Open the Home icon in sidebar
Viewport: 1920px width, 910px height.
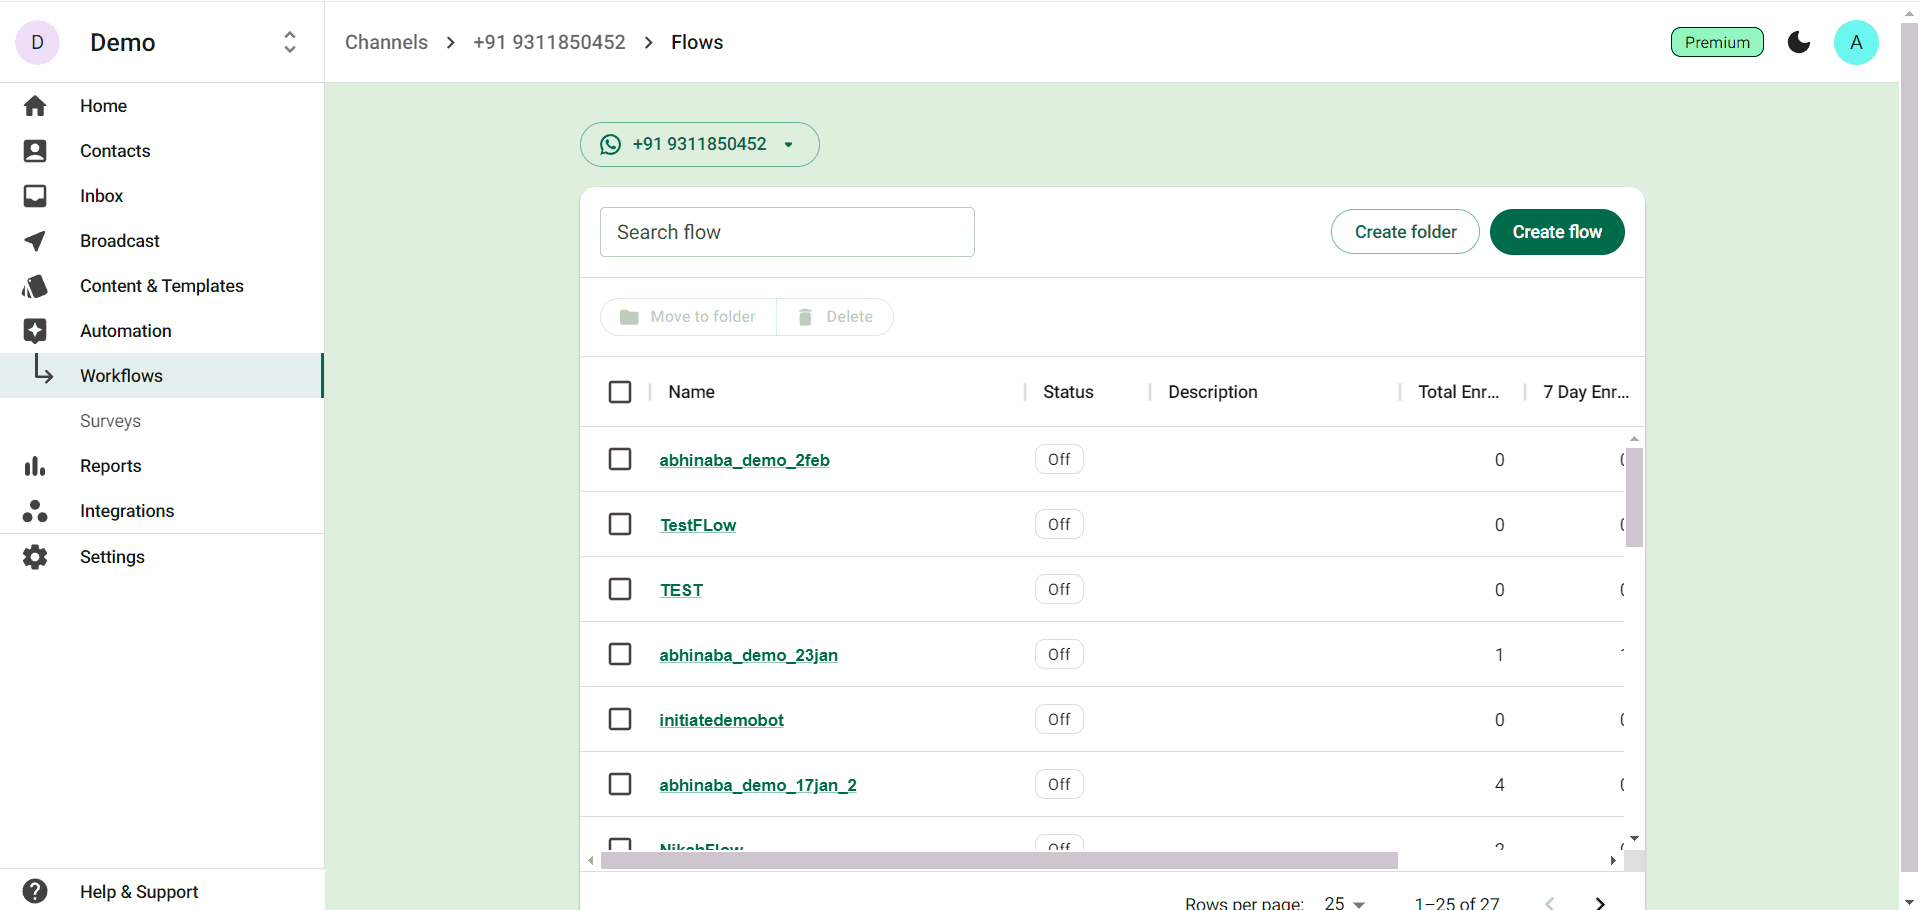pos(35,106)
